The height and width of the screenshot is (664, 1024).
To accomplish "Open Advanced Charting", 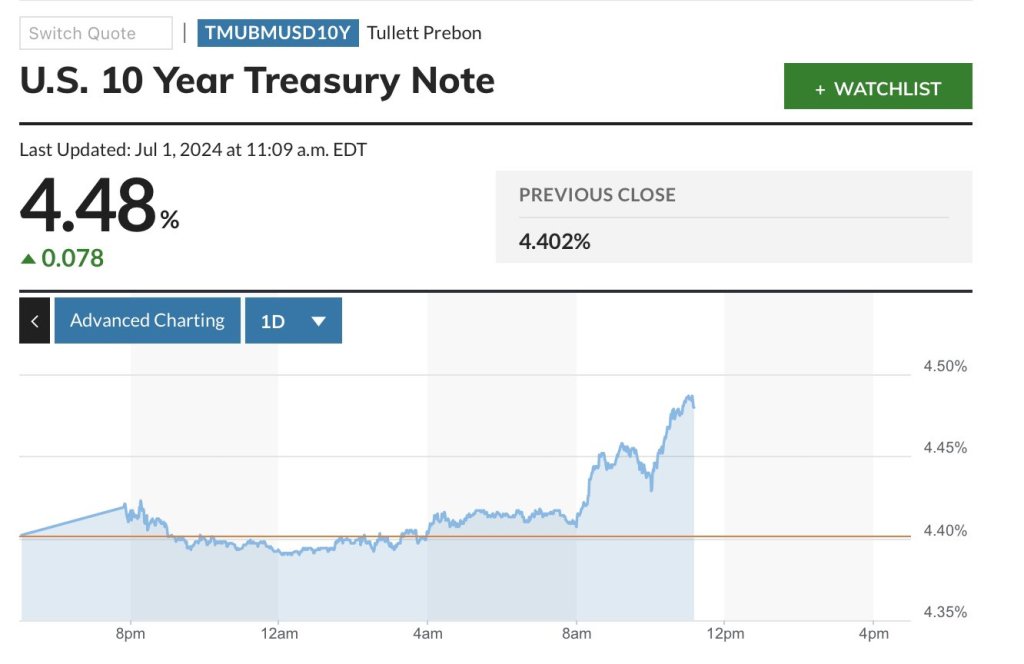I will click(x=147, y=321).
